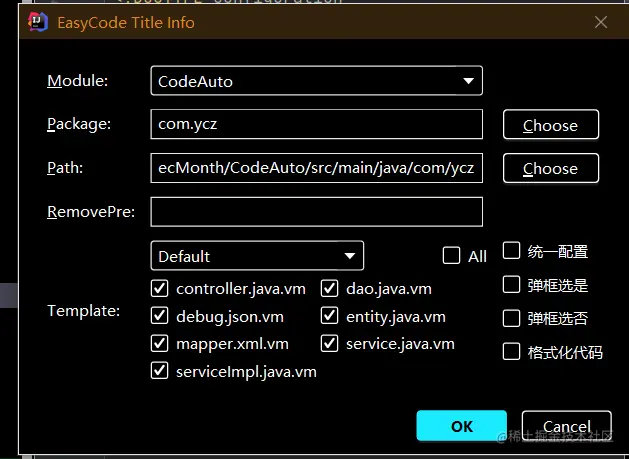Close the EasyCode Title Info dialog
Viewport: 629px width, 459px height.
tap(600, 22)
